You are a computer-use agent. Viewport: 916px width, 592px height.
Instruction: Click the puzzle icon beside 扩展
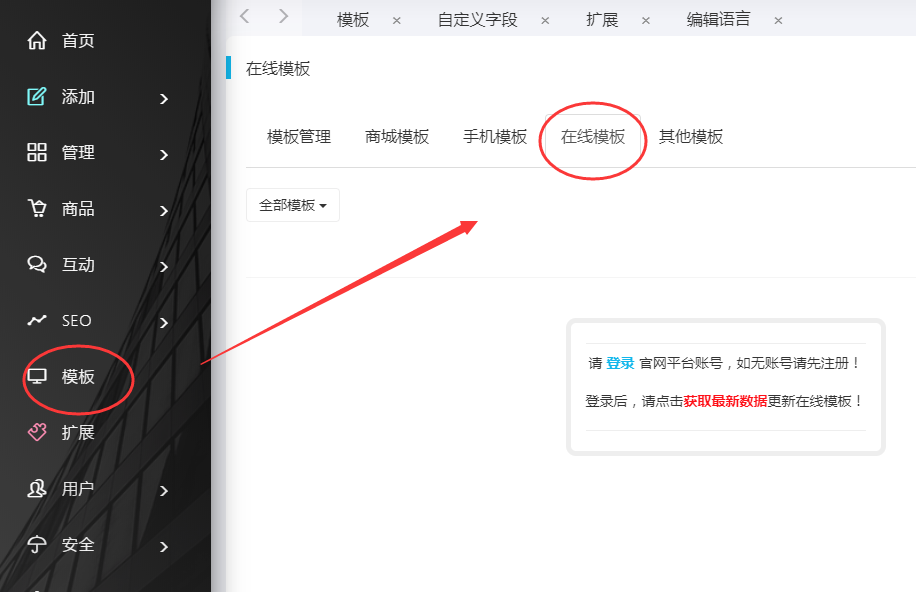pyautogui.click(x=37, y=433)
